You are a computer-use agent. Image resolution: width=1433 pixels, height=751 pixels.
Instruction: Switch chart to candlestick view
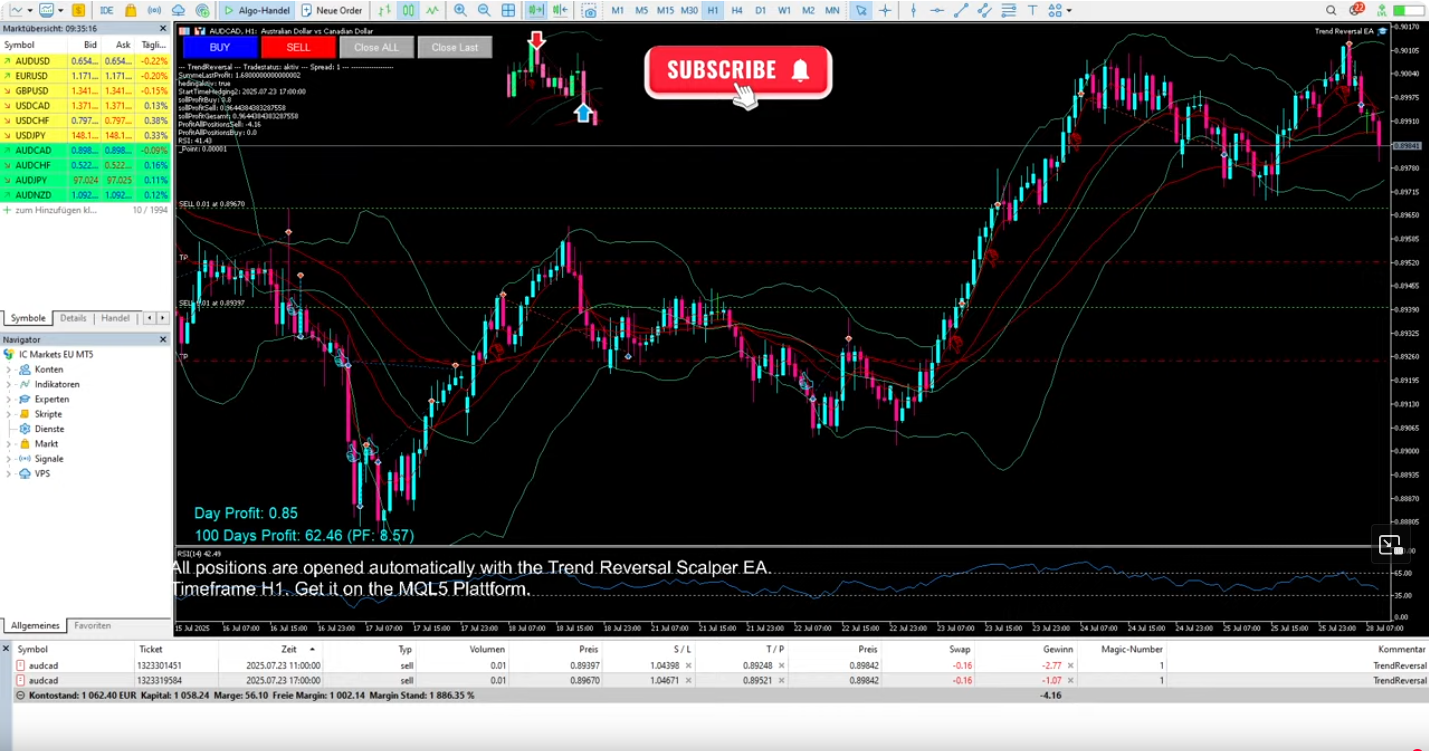408,10
